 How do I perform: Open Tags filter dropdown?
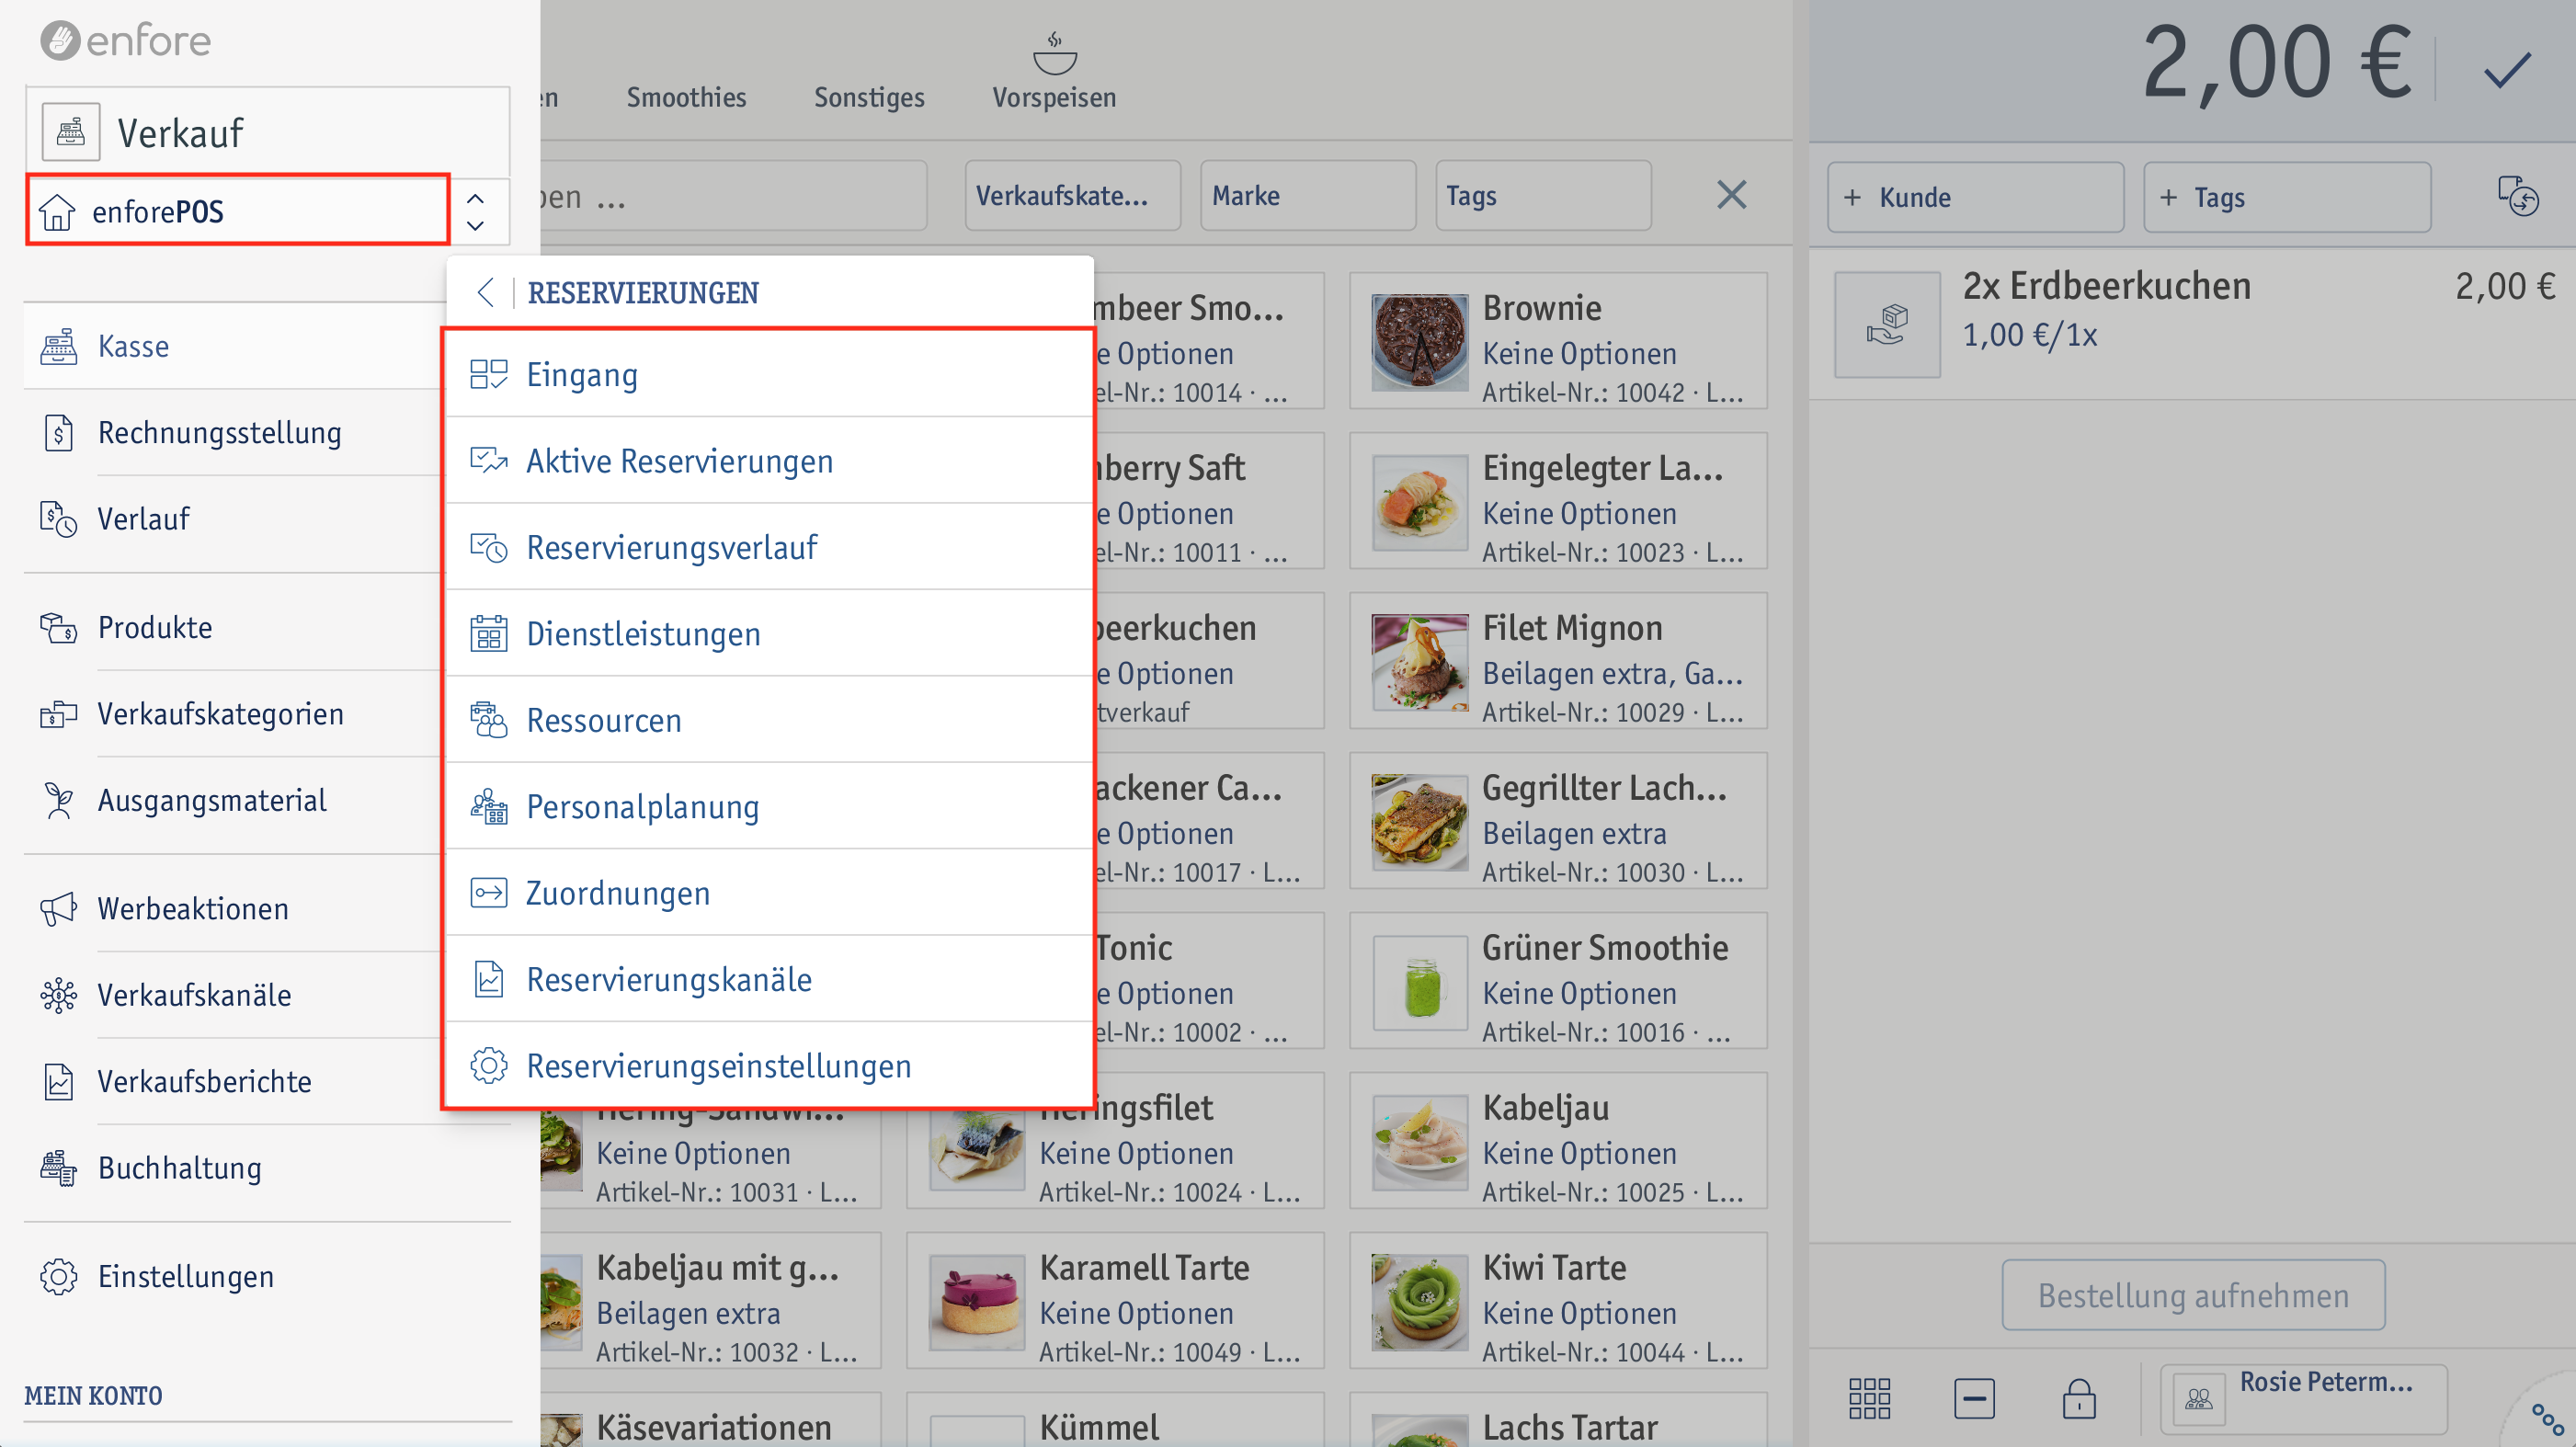tap(1543, 195)
